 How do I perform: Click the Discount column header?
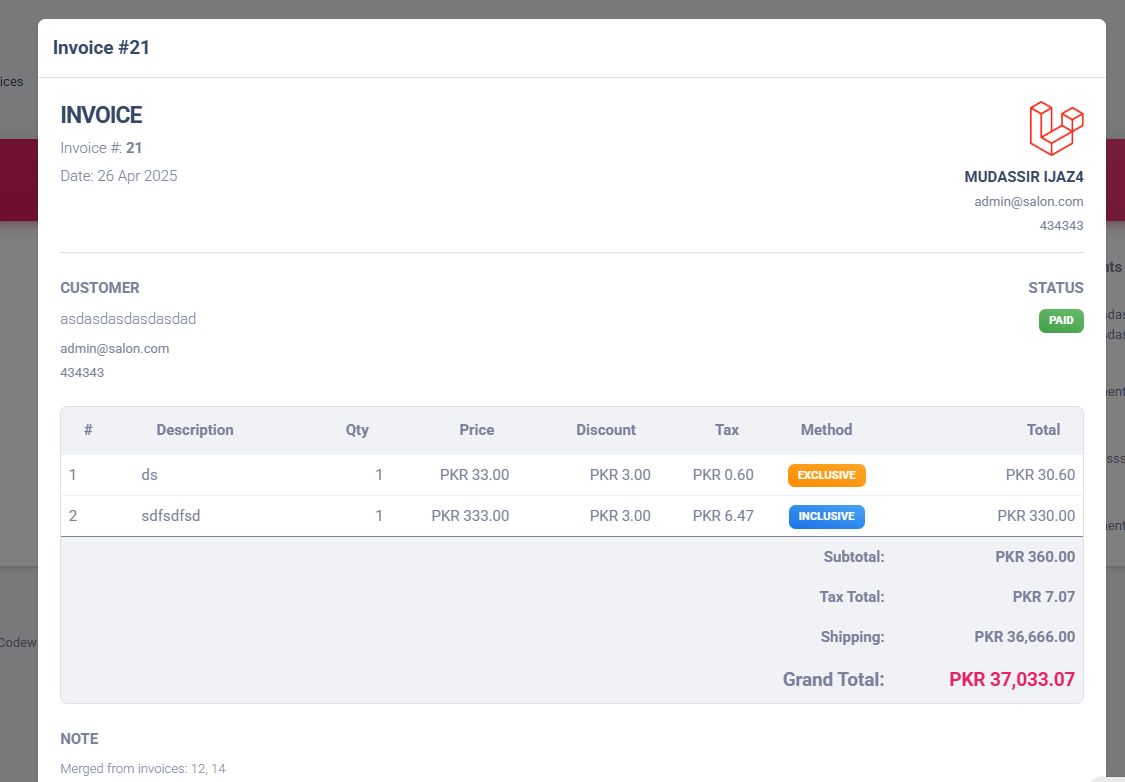coord(605,430)
